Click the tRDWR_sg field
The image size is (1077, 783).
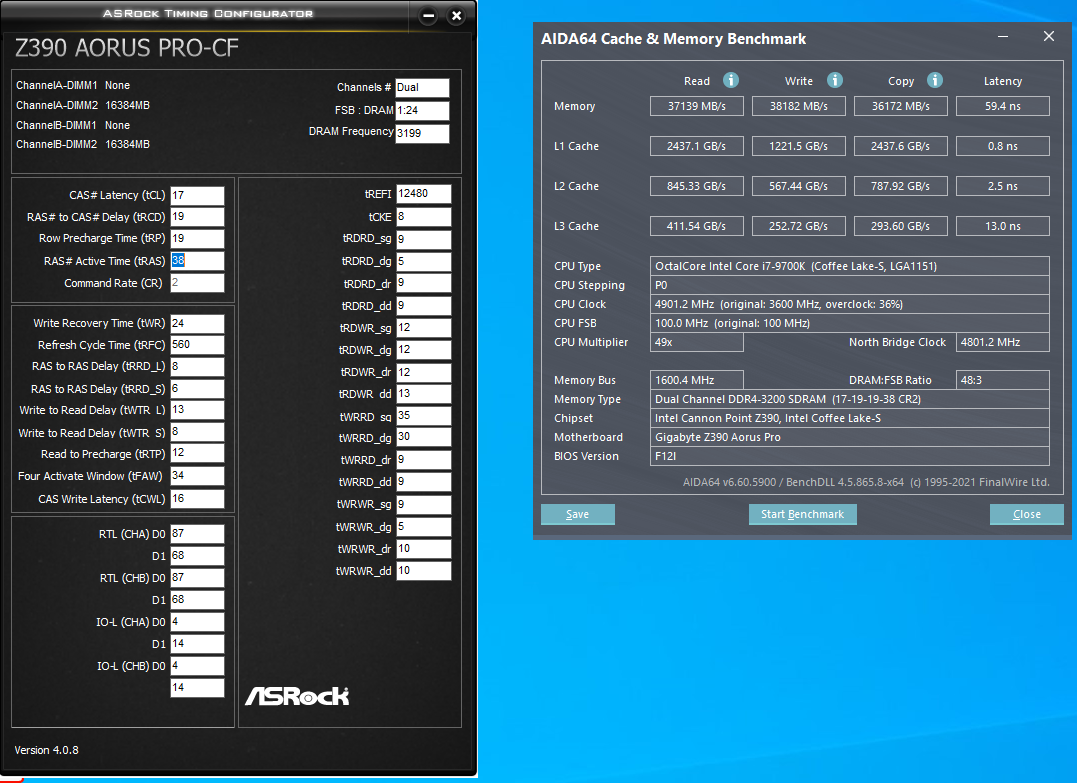(423, 328)
